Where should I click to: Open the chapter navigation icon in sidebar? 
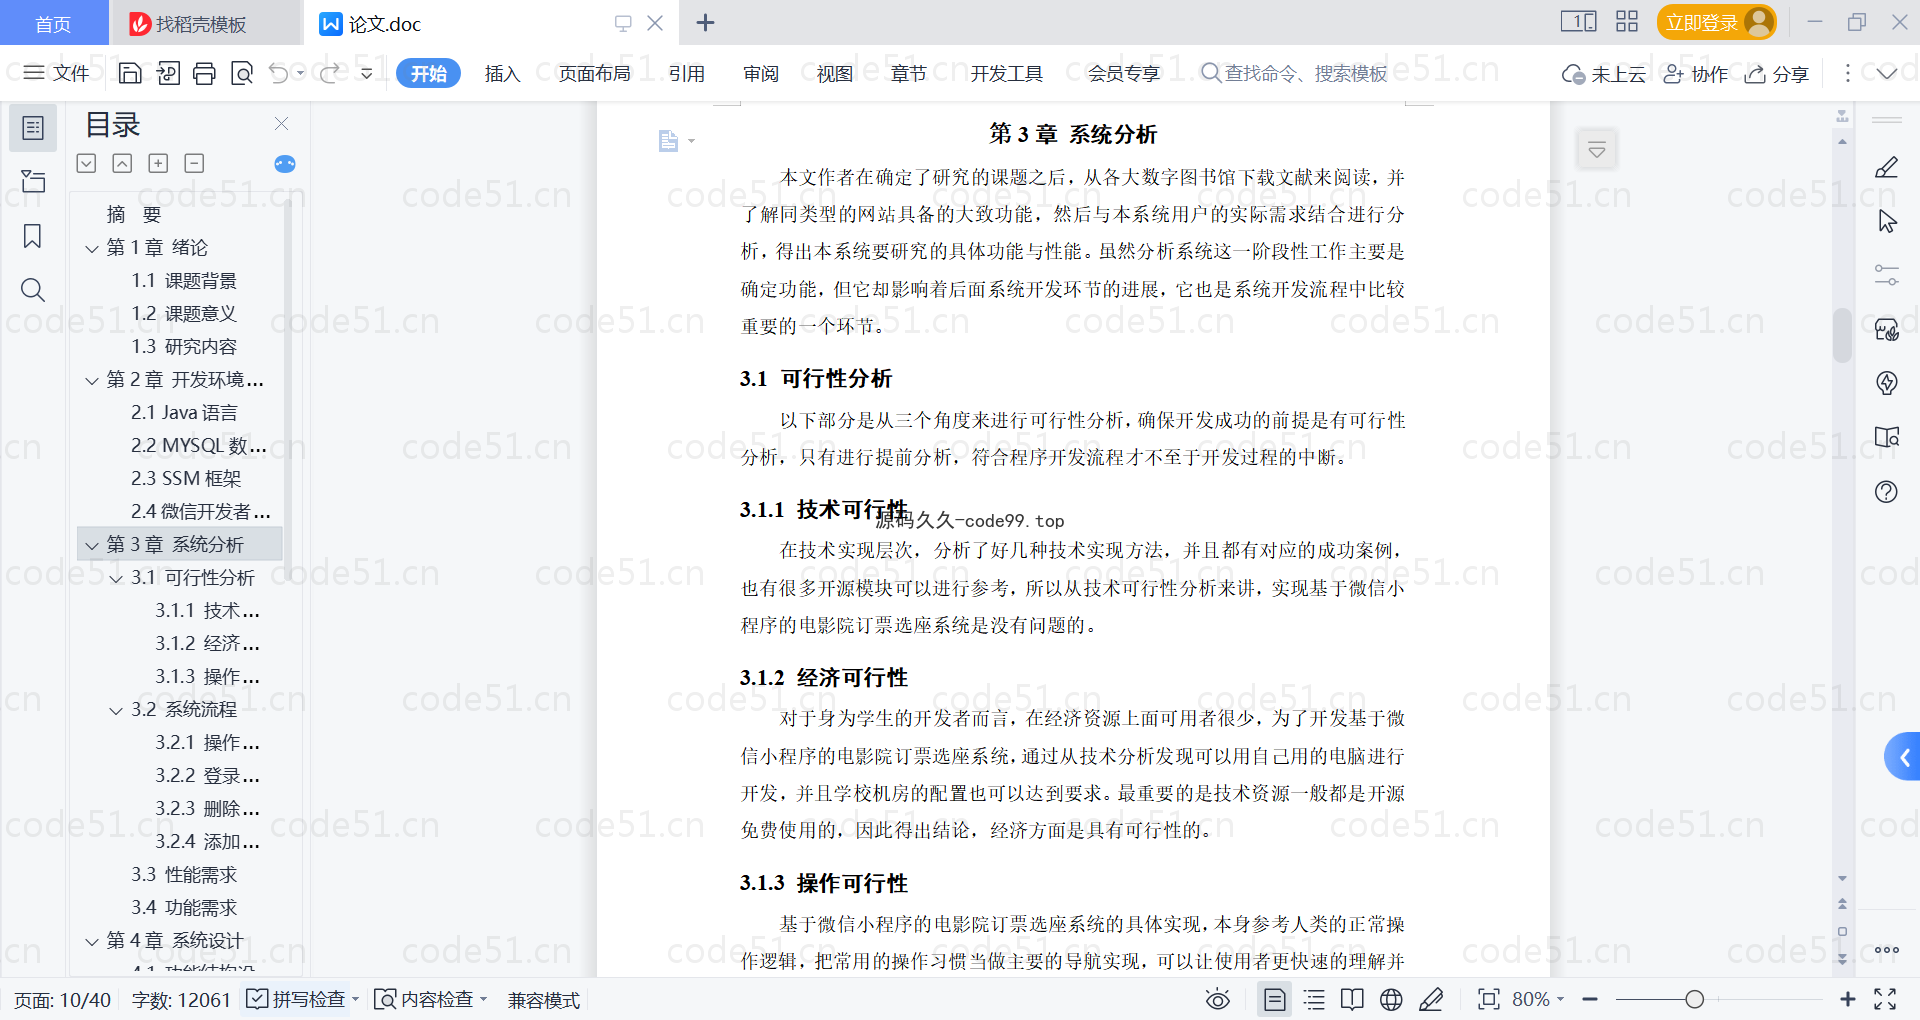pyautogui.click(x=33, y=181)
